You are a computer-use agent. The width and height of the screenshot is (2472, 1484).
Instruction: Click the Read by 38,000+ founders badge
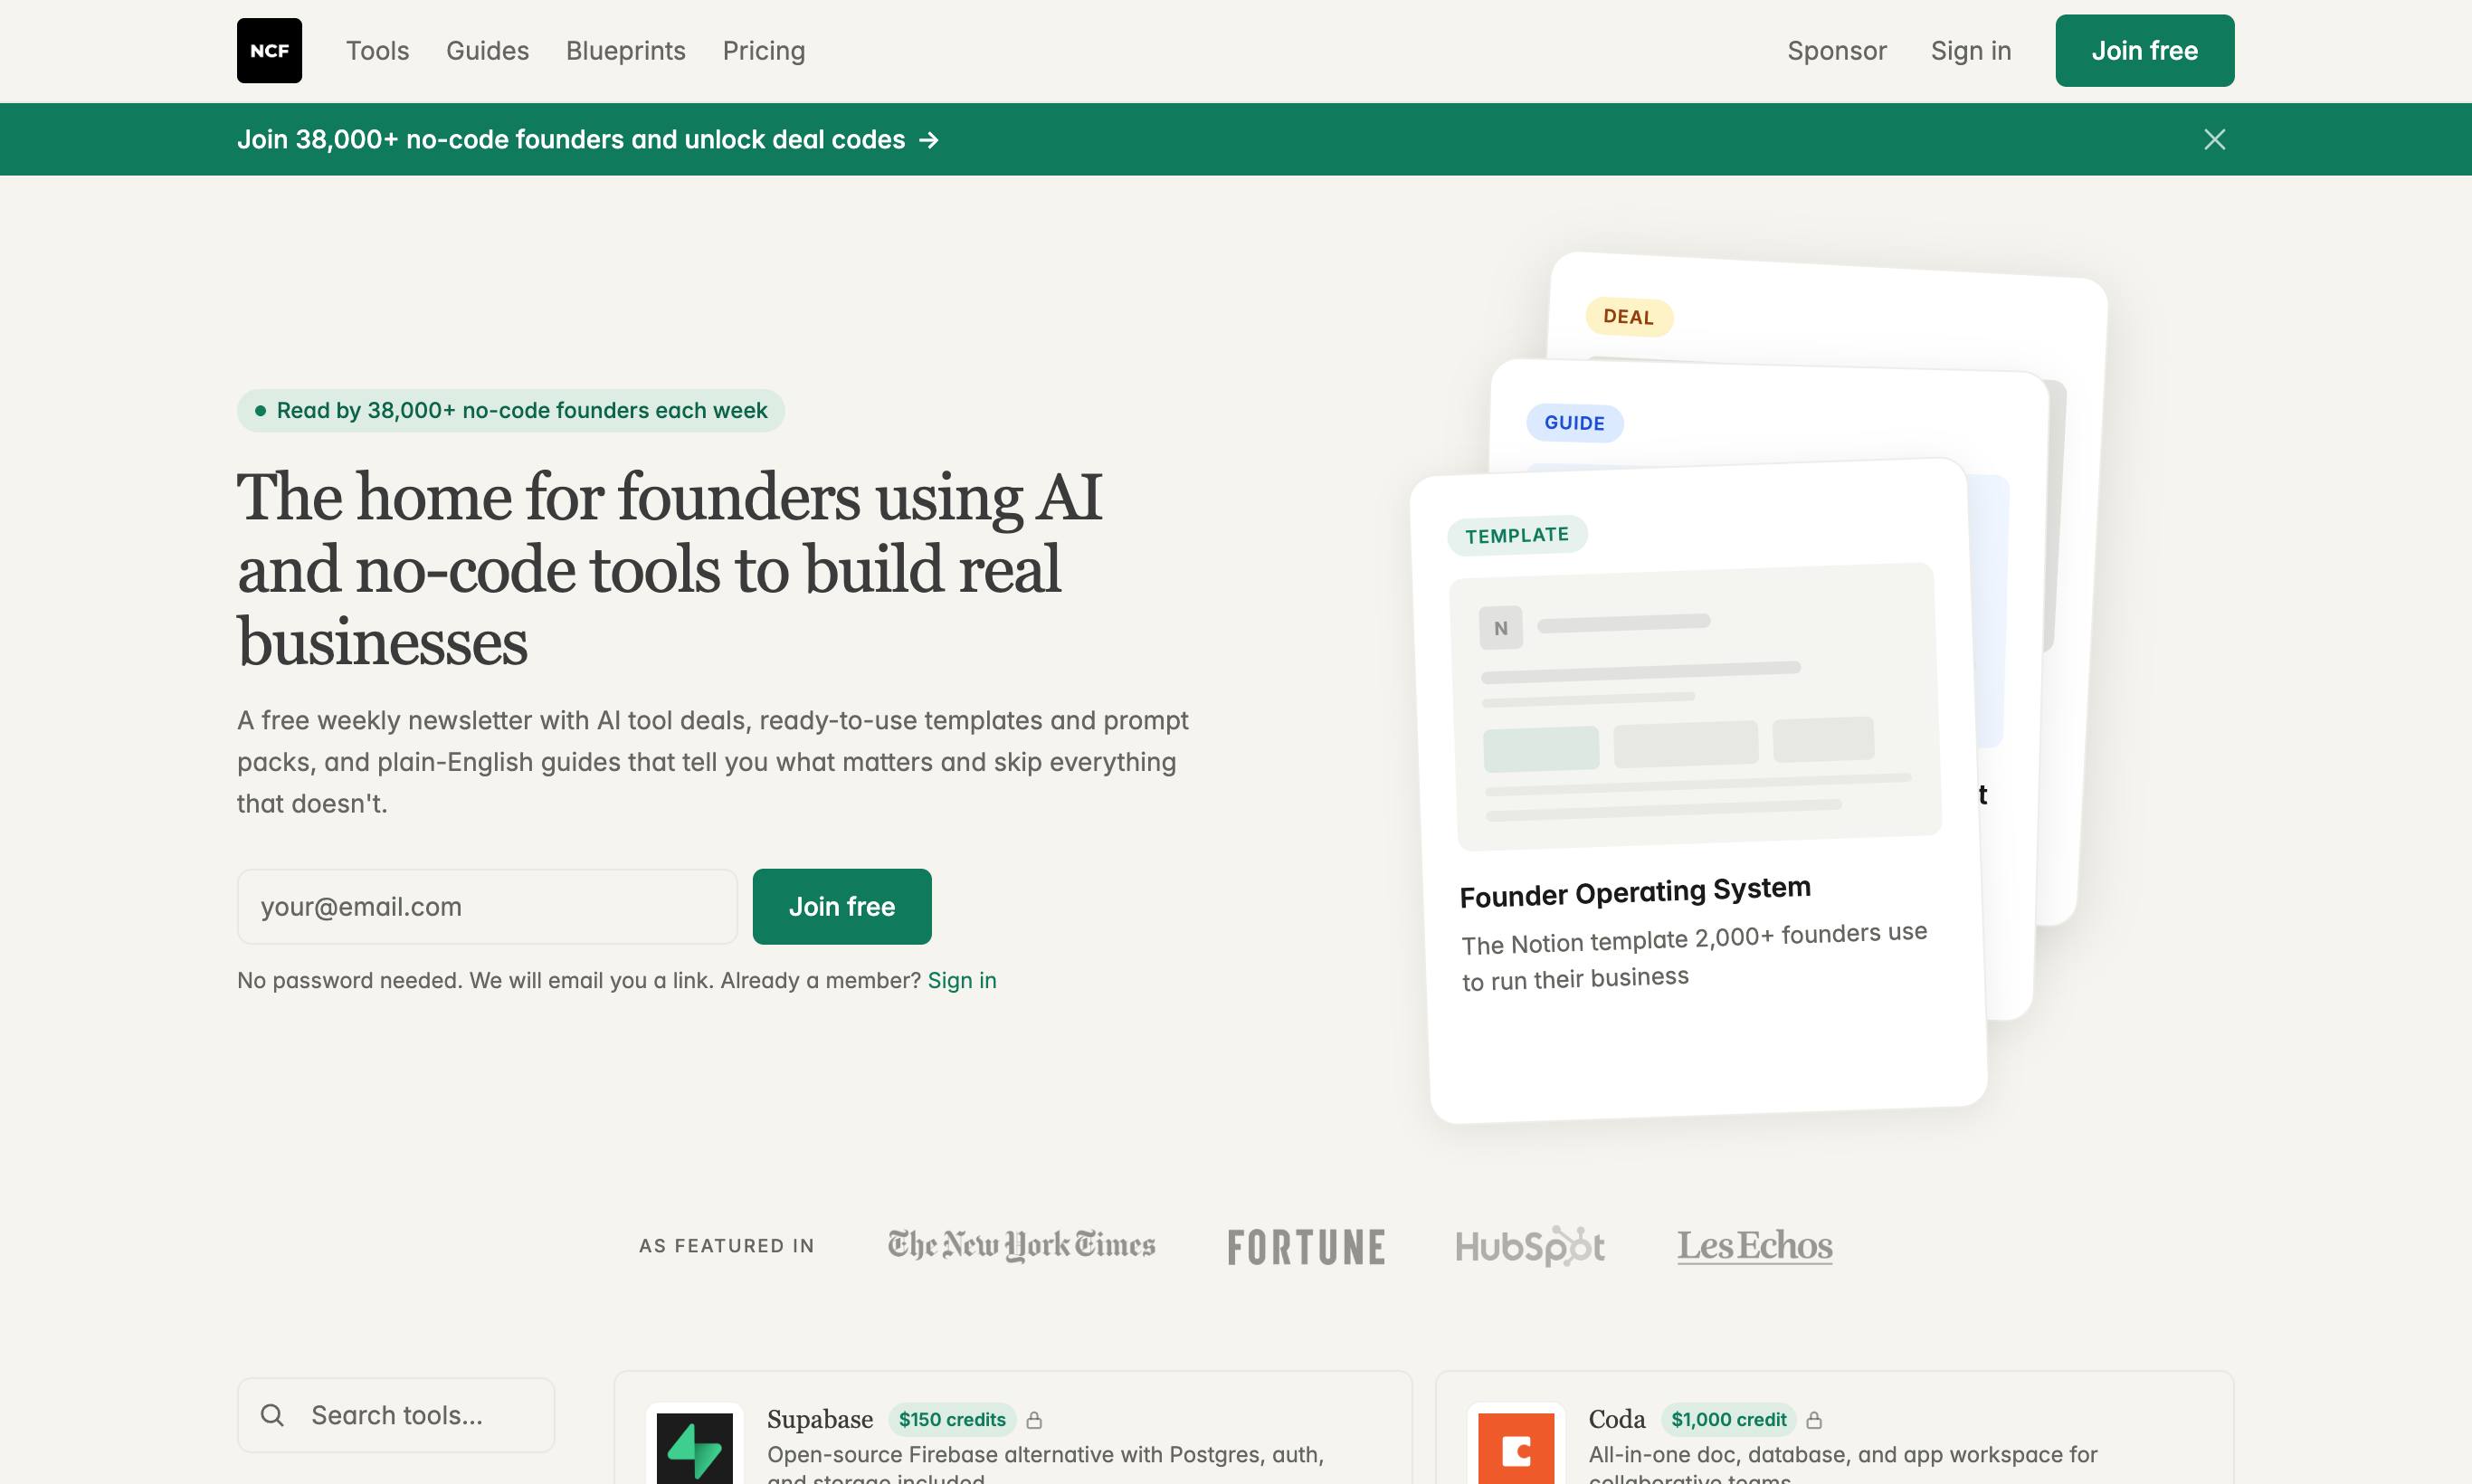coord(511,410)
